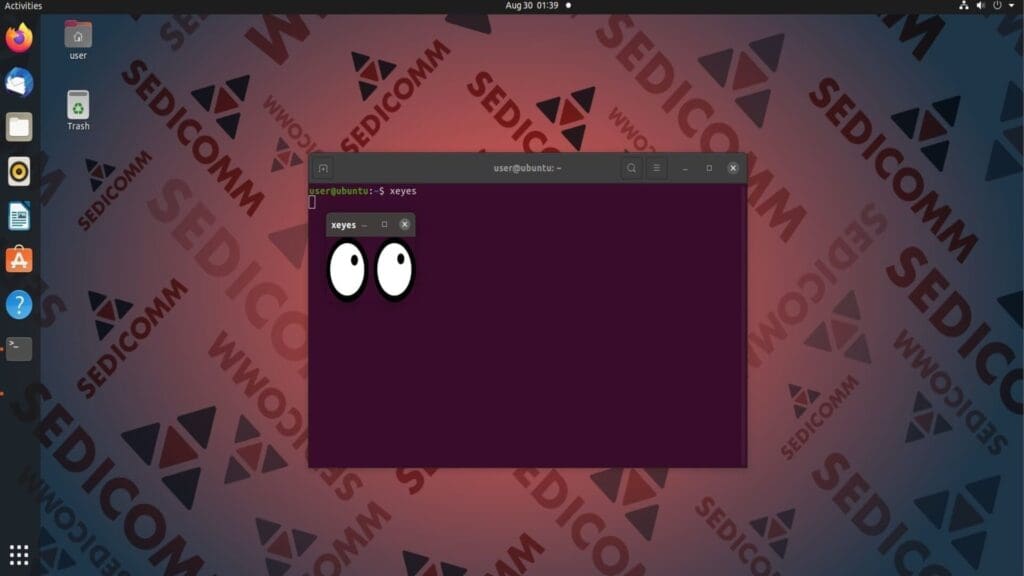Image resolution: width=1024 pixels, height=576 pixels.
Task: Open Thunderbird Mail from the dock
Action: tap(19, 82)
